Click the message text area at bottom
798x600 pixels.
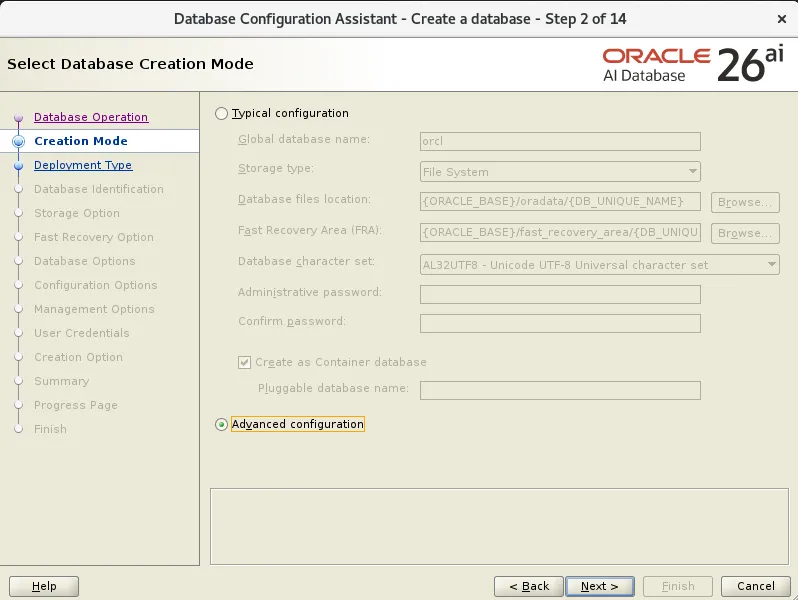[x=499, y=527]
